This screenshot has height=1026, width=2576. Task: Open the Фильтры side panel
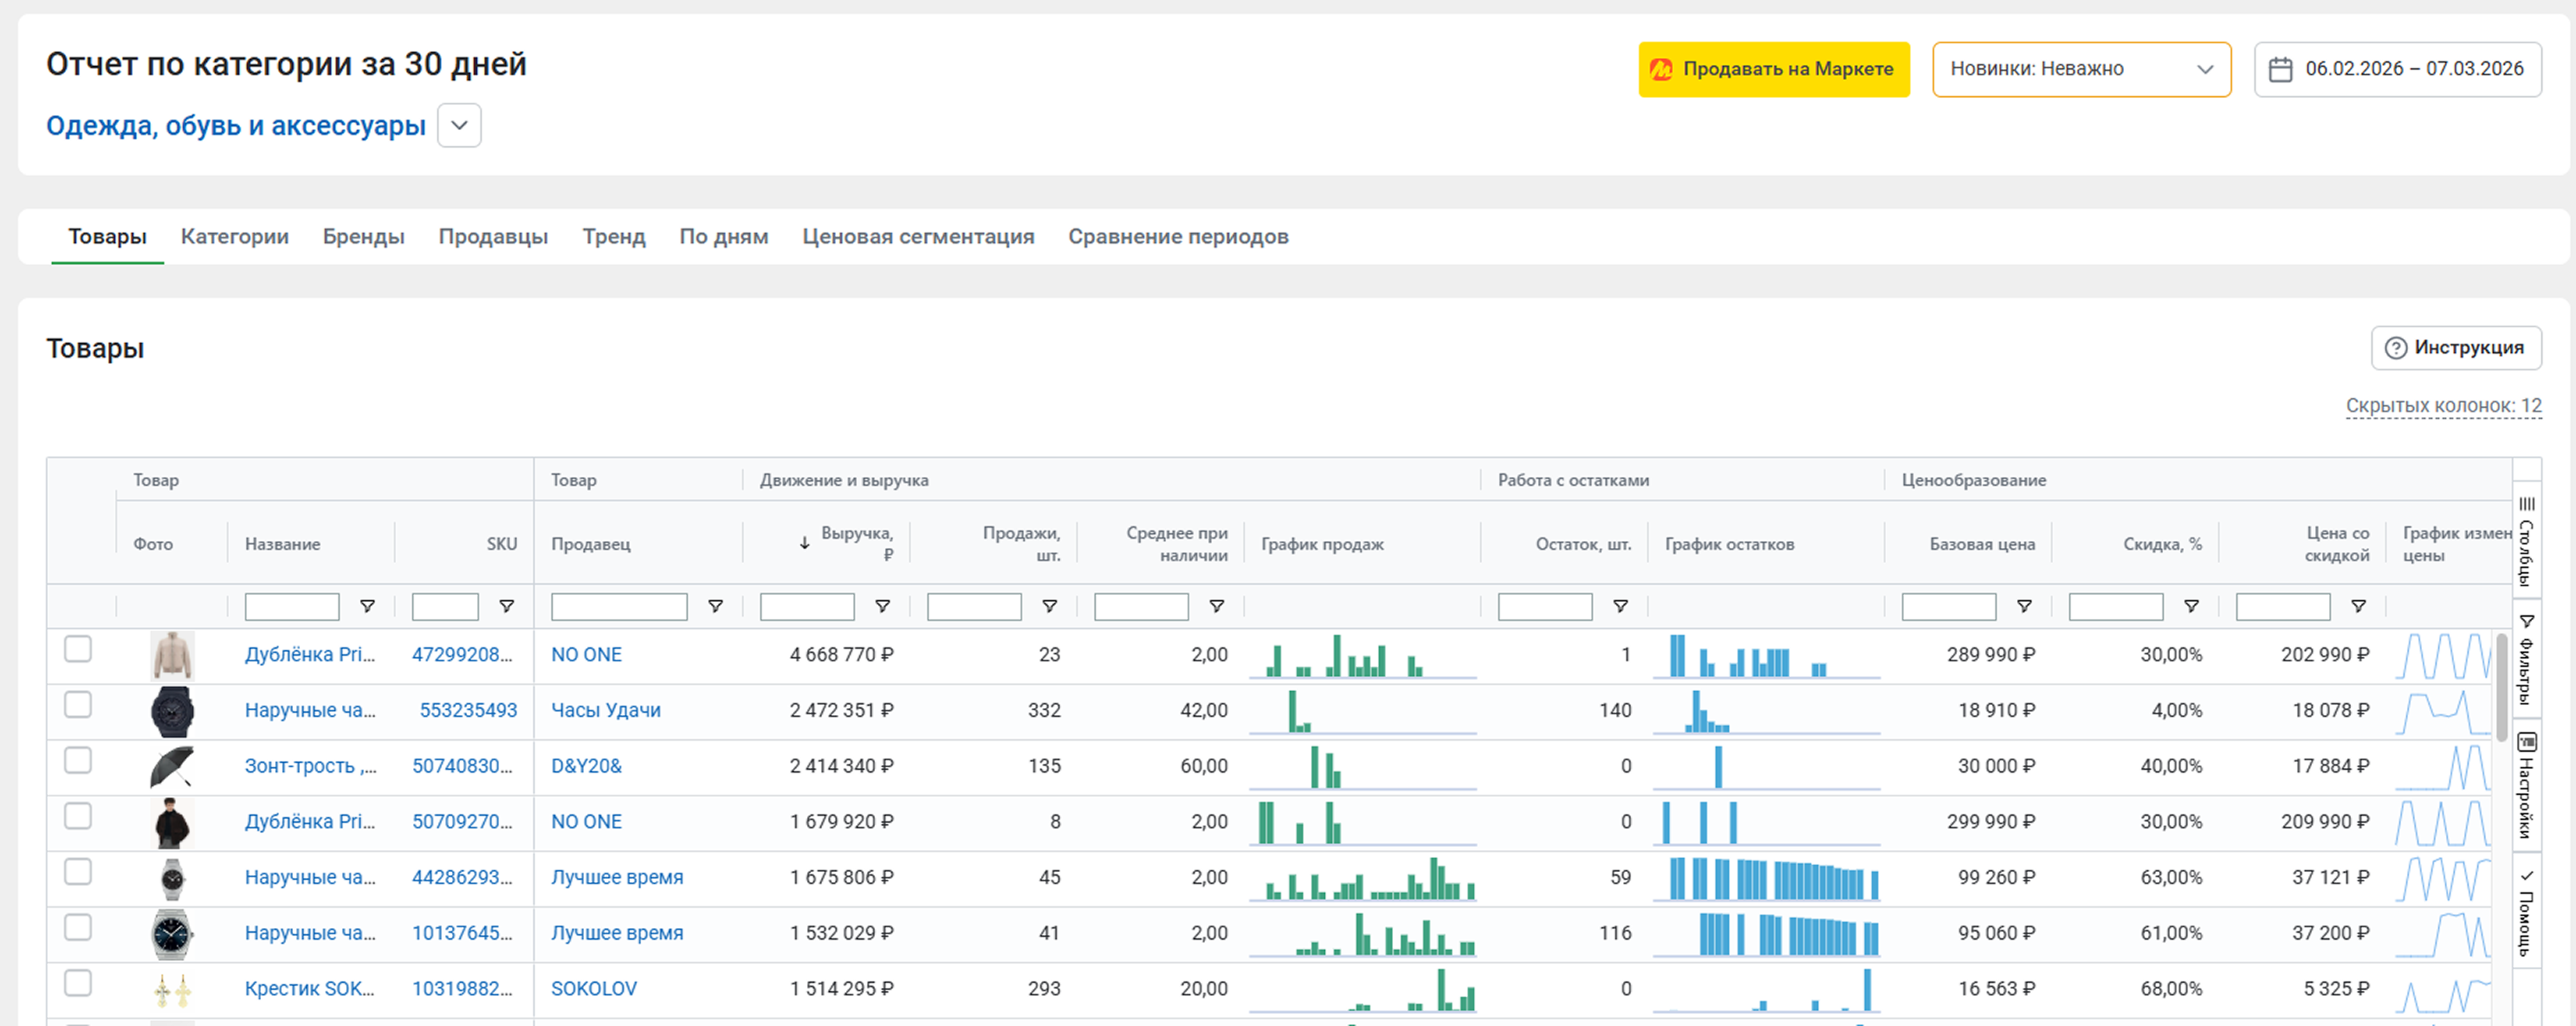(2526, 658)
